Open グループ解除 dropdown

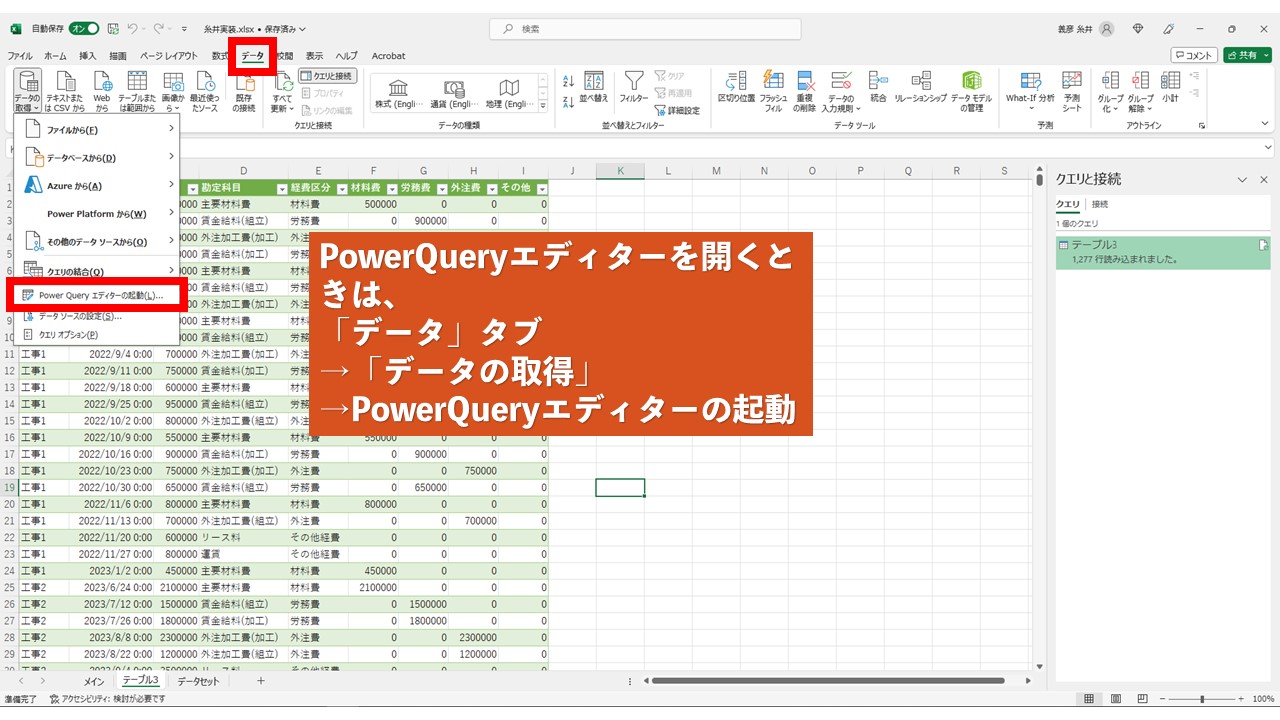(x=1140, y=91)
